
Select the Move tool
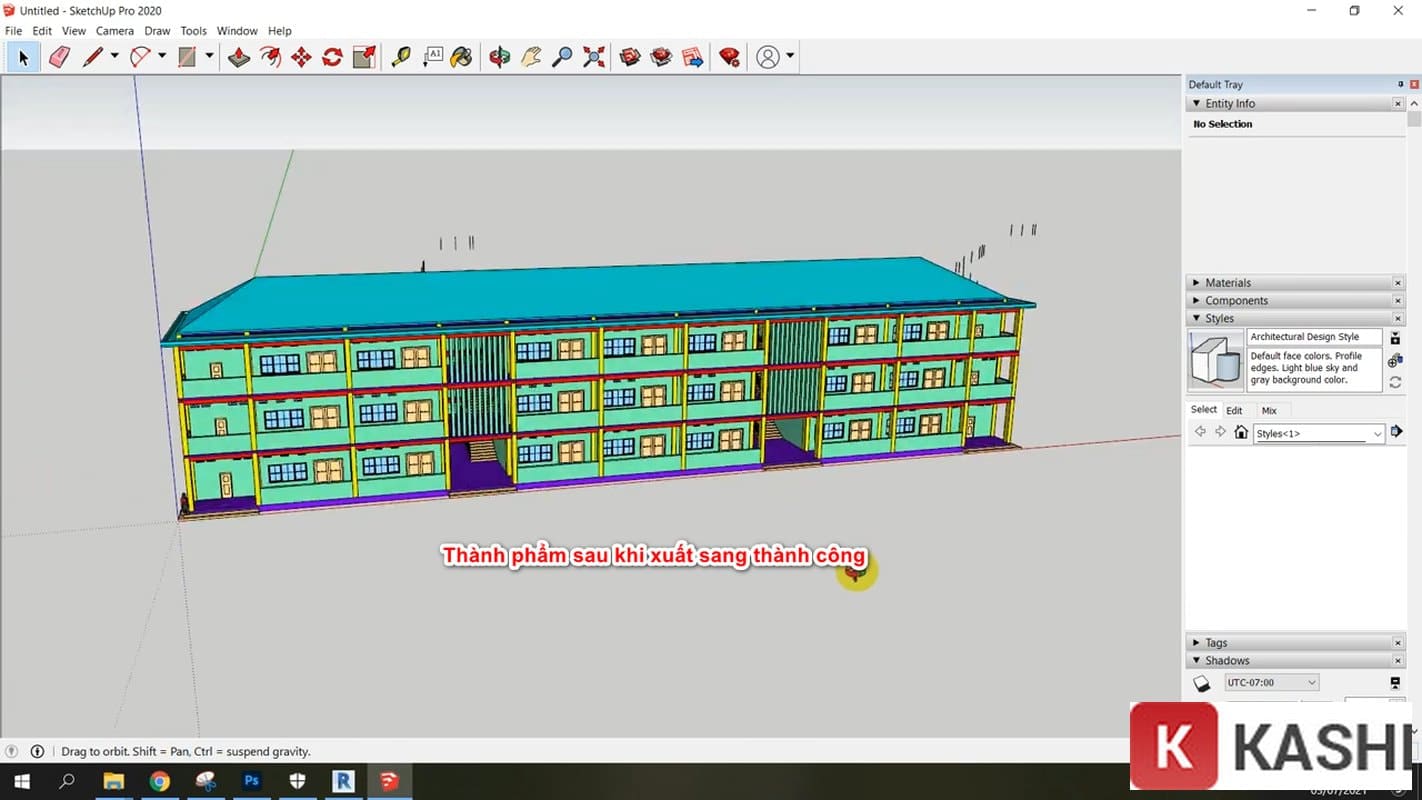(302, 57)
